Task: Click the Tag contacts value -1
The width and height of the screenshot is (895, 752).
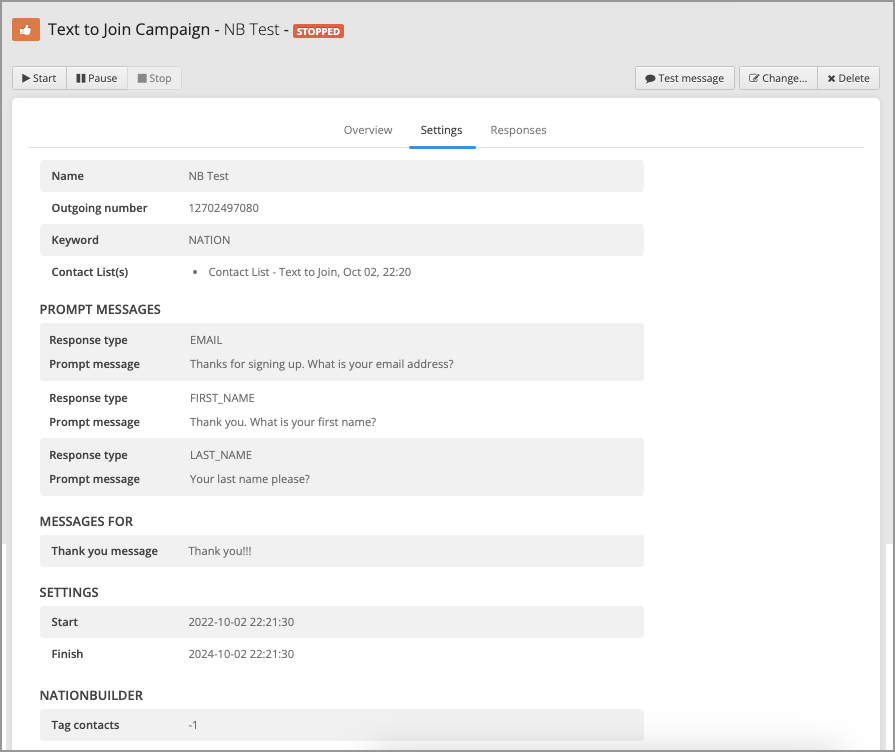Action: point(193,725)
